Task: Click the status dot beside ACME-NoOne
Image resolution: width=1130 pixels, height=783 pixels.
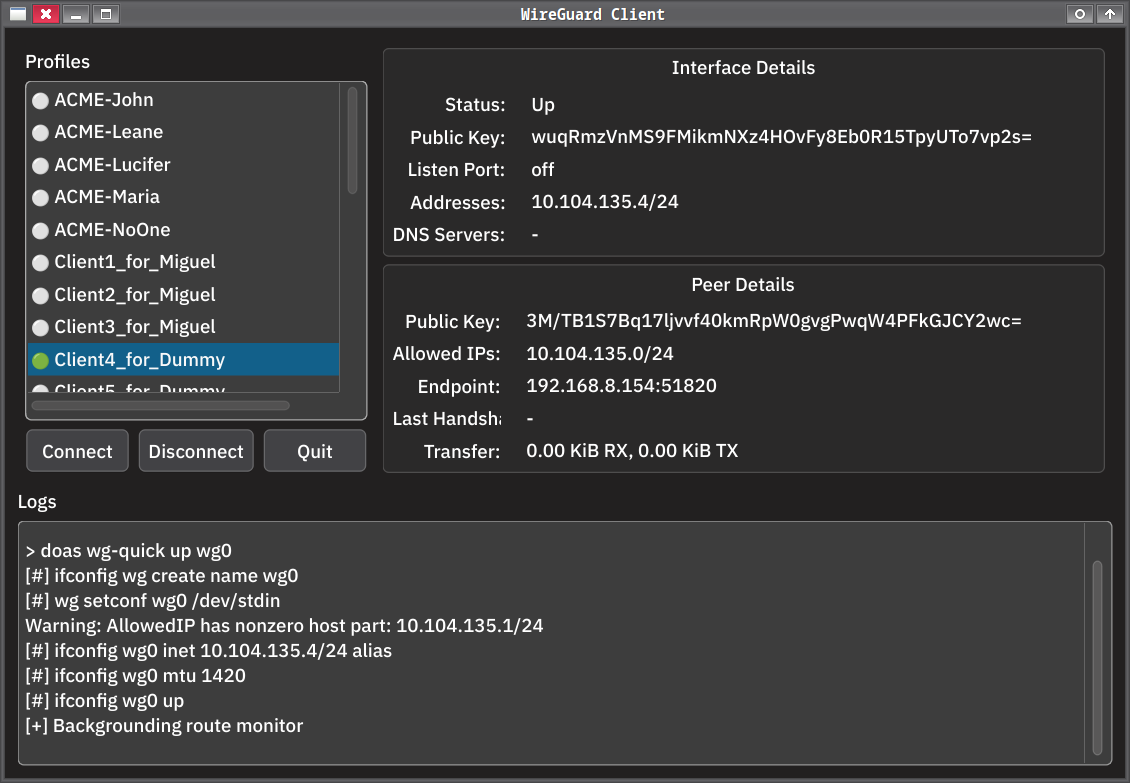Action: (40, 230)
